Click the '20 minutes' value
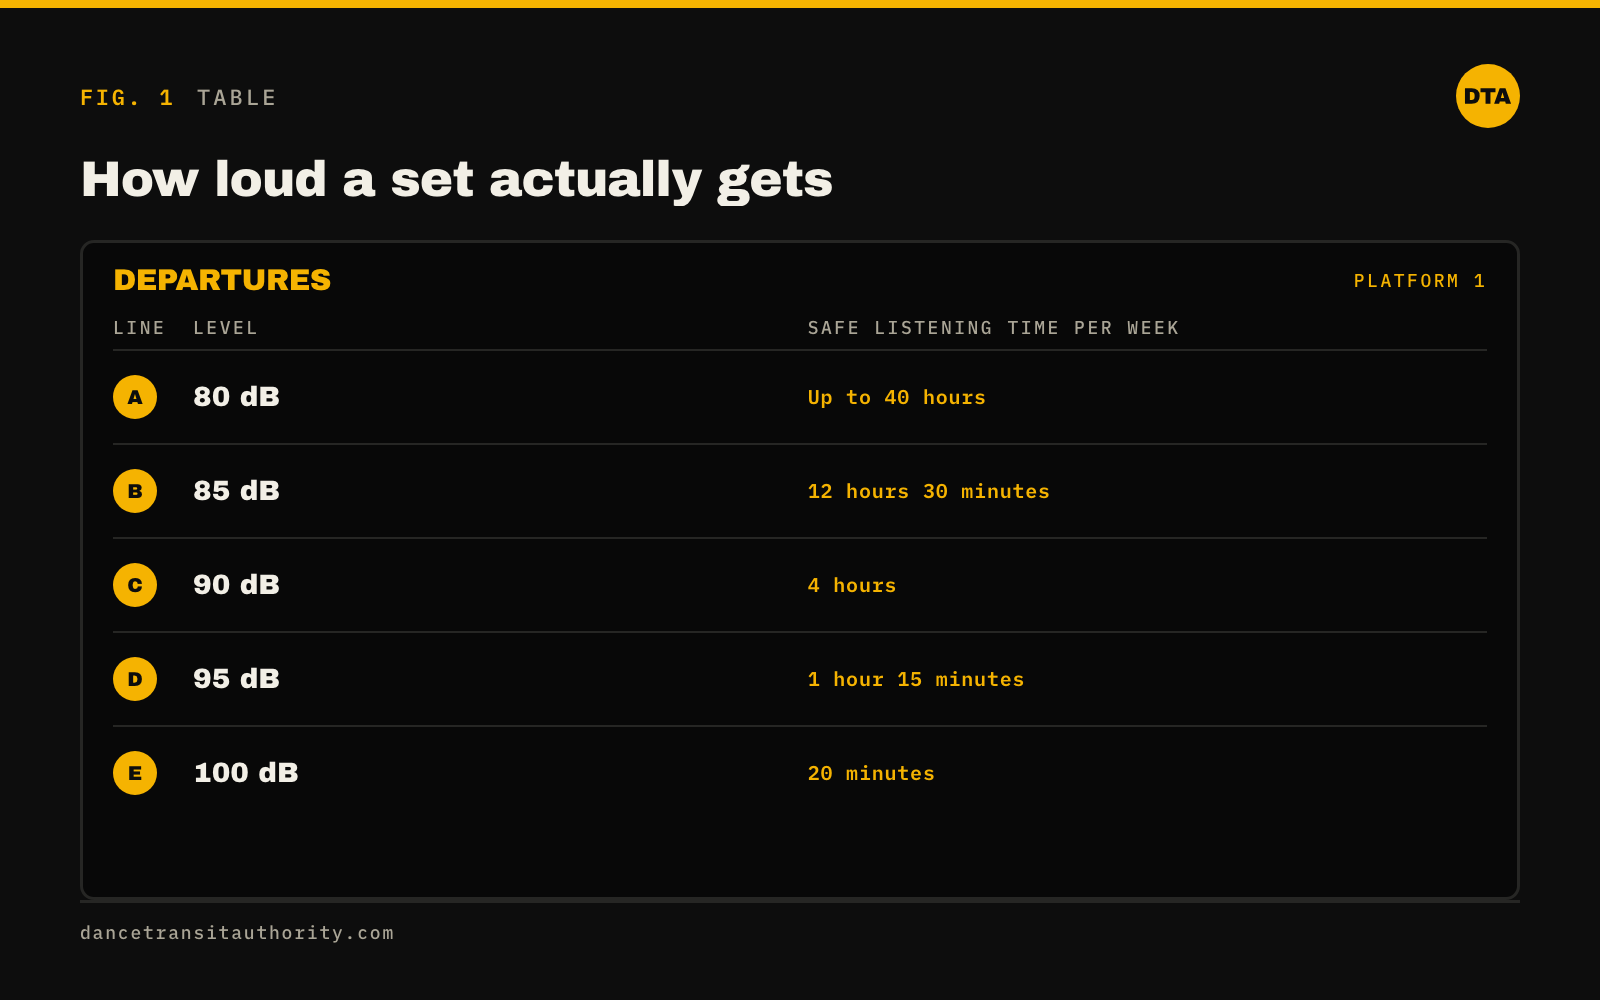This screenshot has height=1000, width=1600. (x=871, y=773)
